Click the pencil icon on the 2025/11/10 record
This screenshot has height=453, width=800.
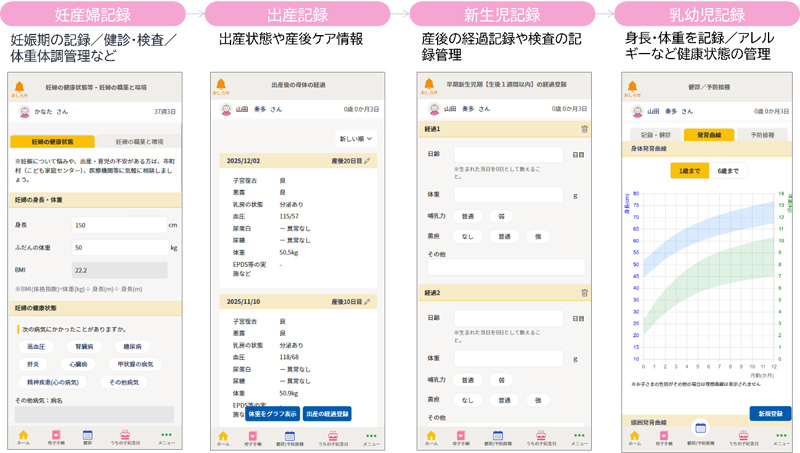click(367, 301)
